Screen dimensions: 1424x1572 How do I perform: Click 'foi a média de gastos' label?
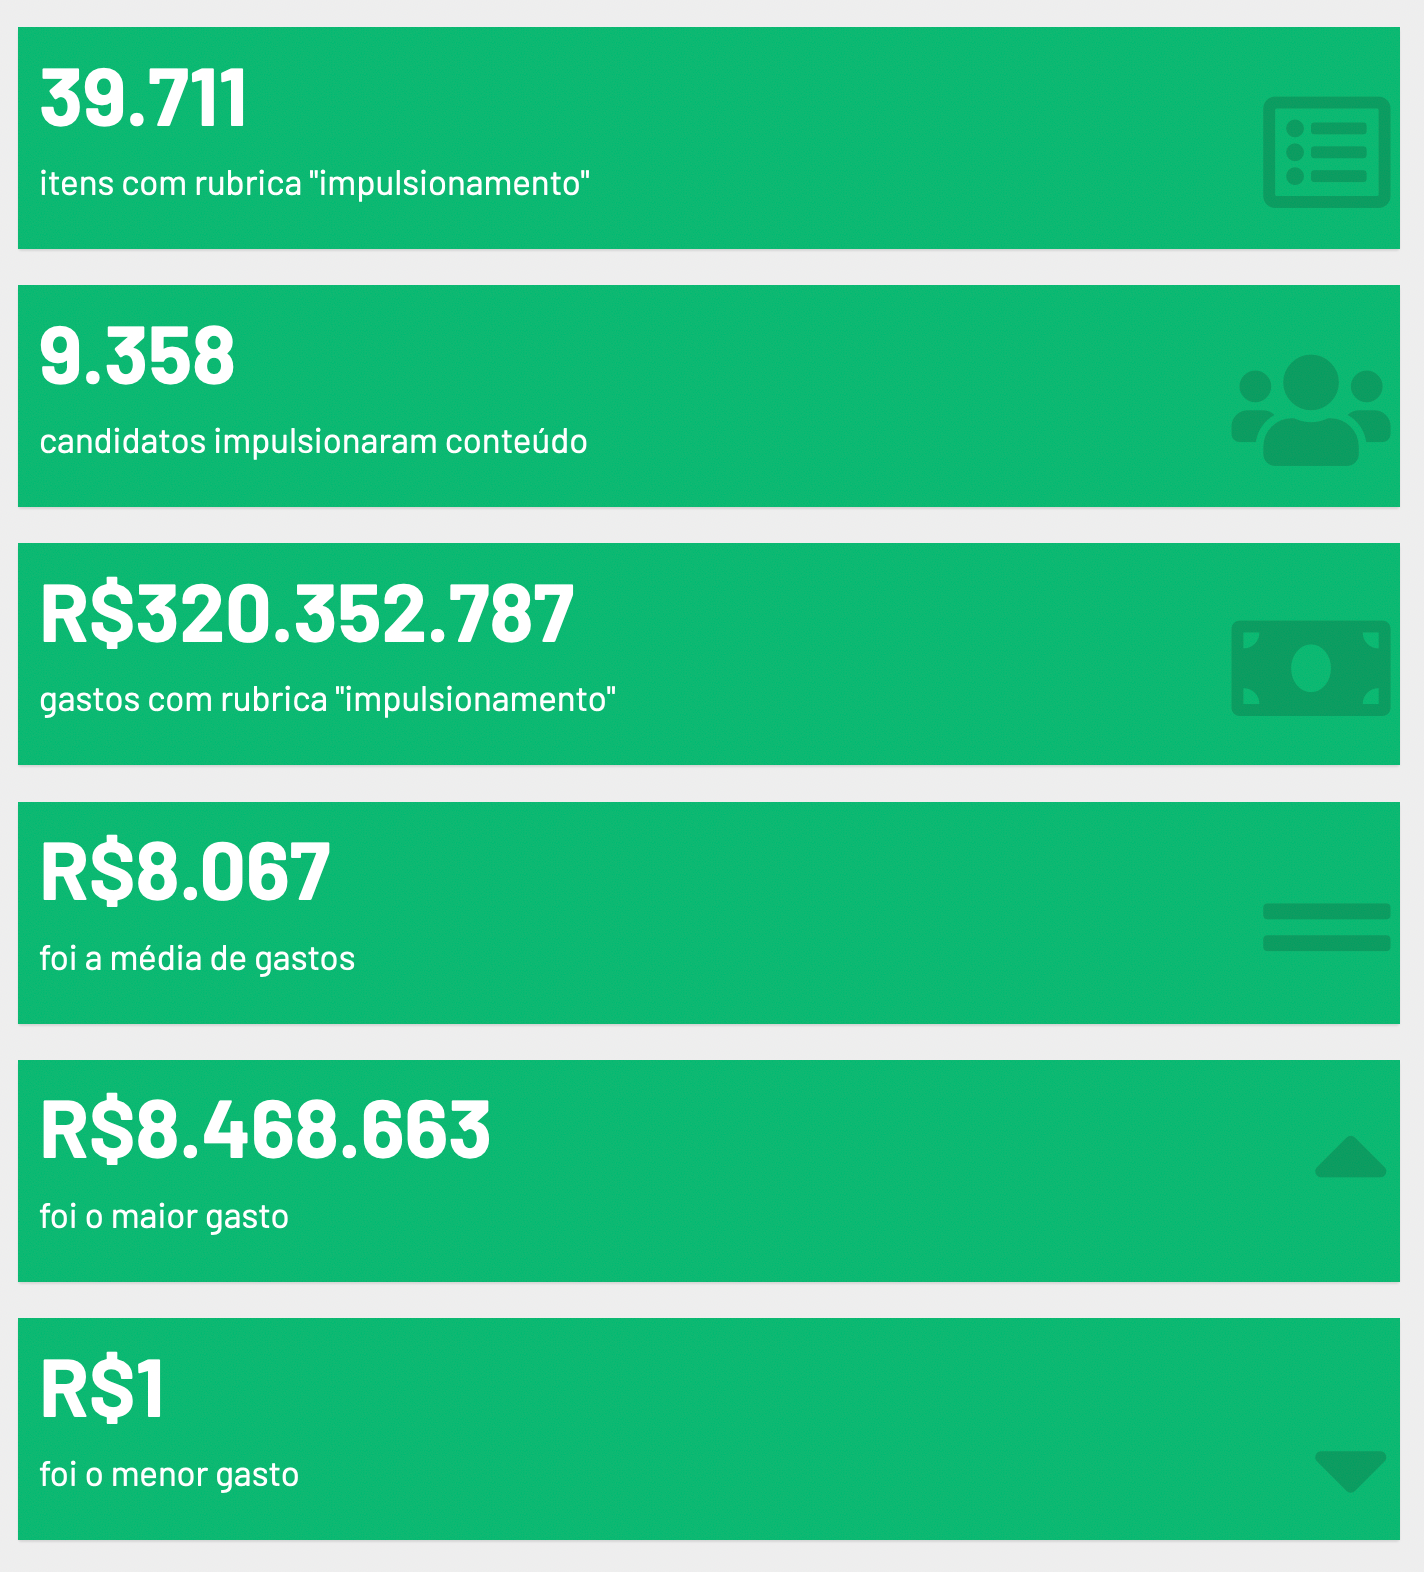pos(197,959)
